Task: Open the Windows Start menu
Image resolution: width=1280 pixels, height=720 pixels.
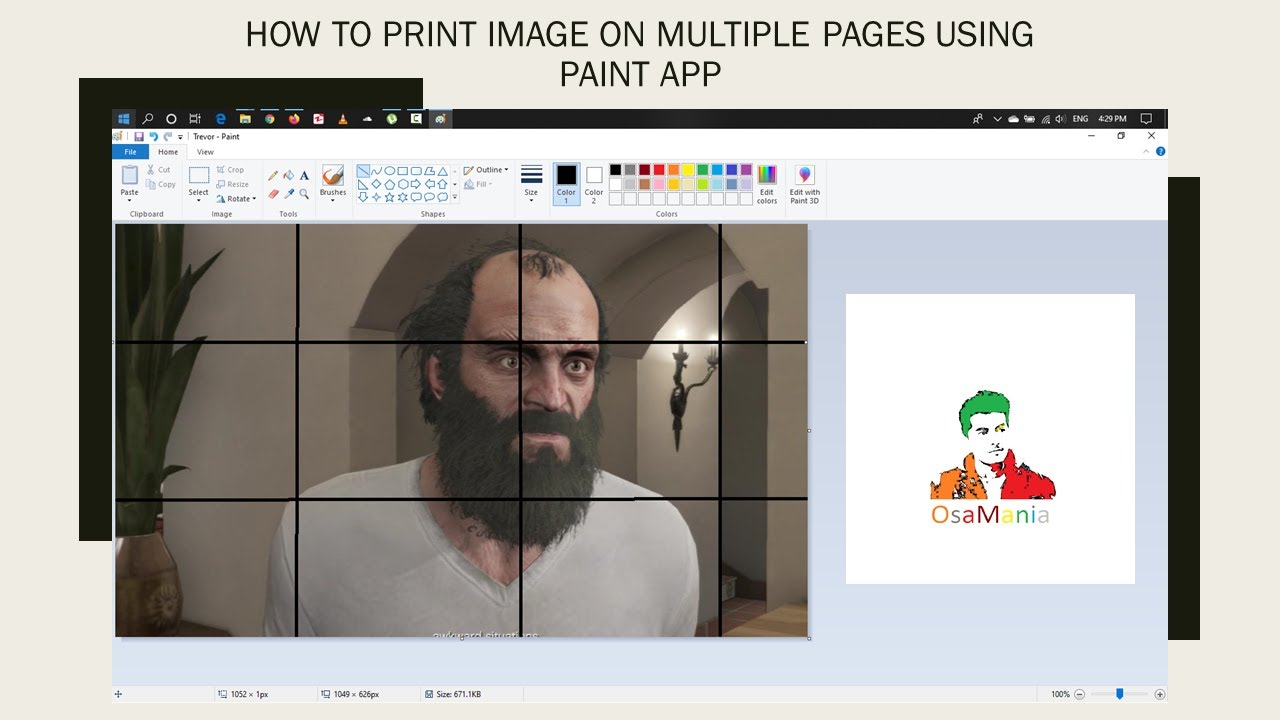Action: [x=124, y=118]
